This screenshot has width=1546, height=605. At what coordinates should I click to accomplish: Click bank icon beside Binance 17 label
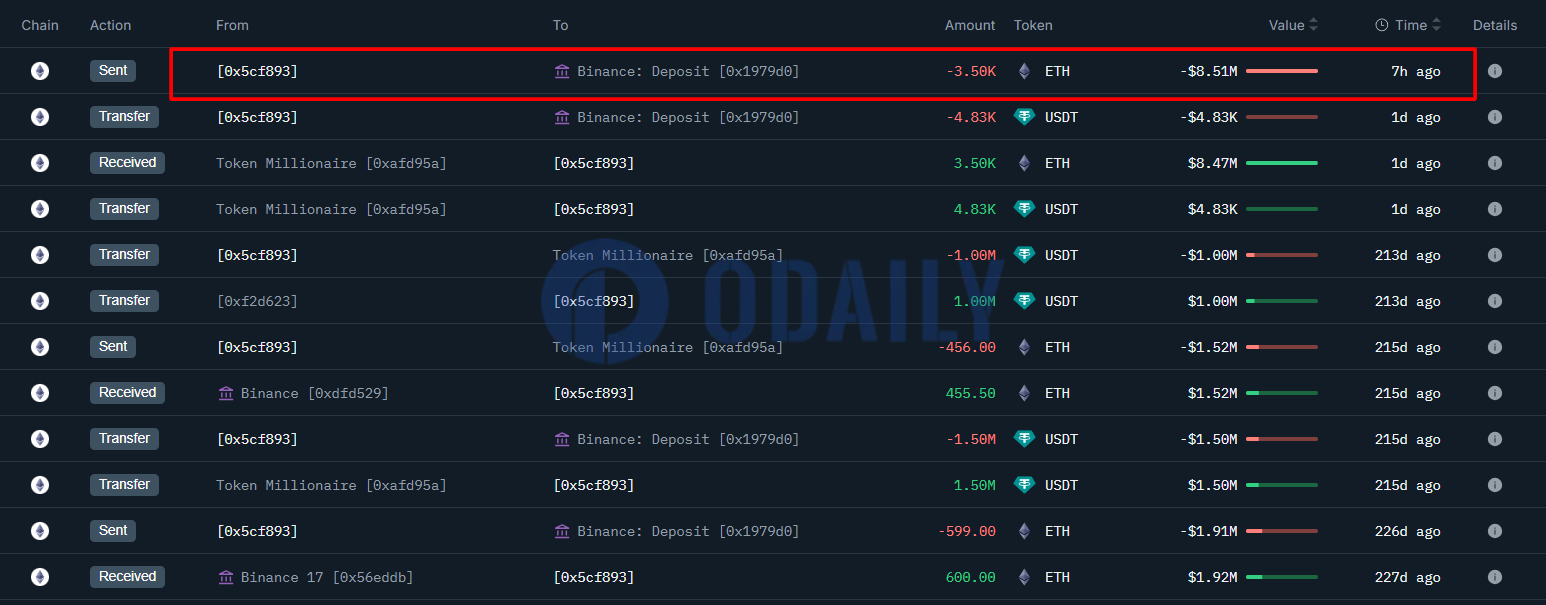tap(226, 577)
